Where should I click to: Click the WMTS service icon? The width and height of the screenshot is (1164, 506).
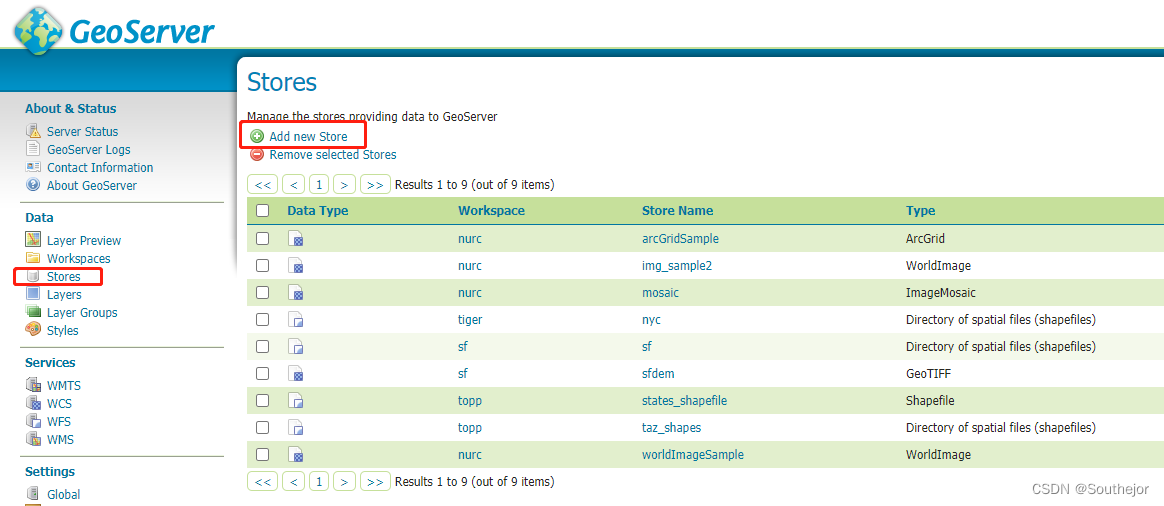click(33, 385)
